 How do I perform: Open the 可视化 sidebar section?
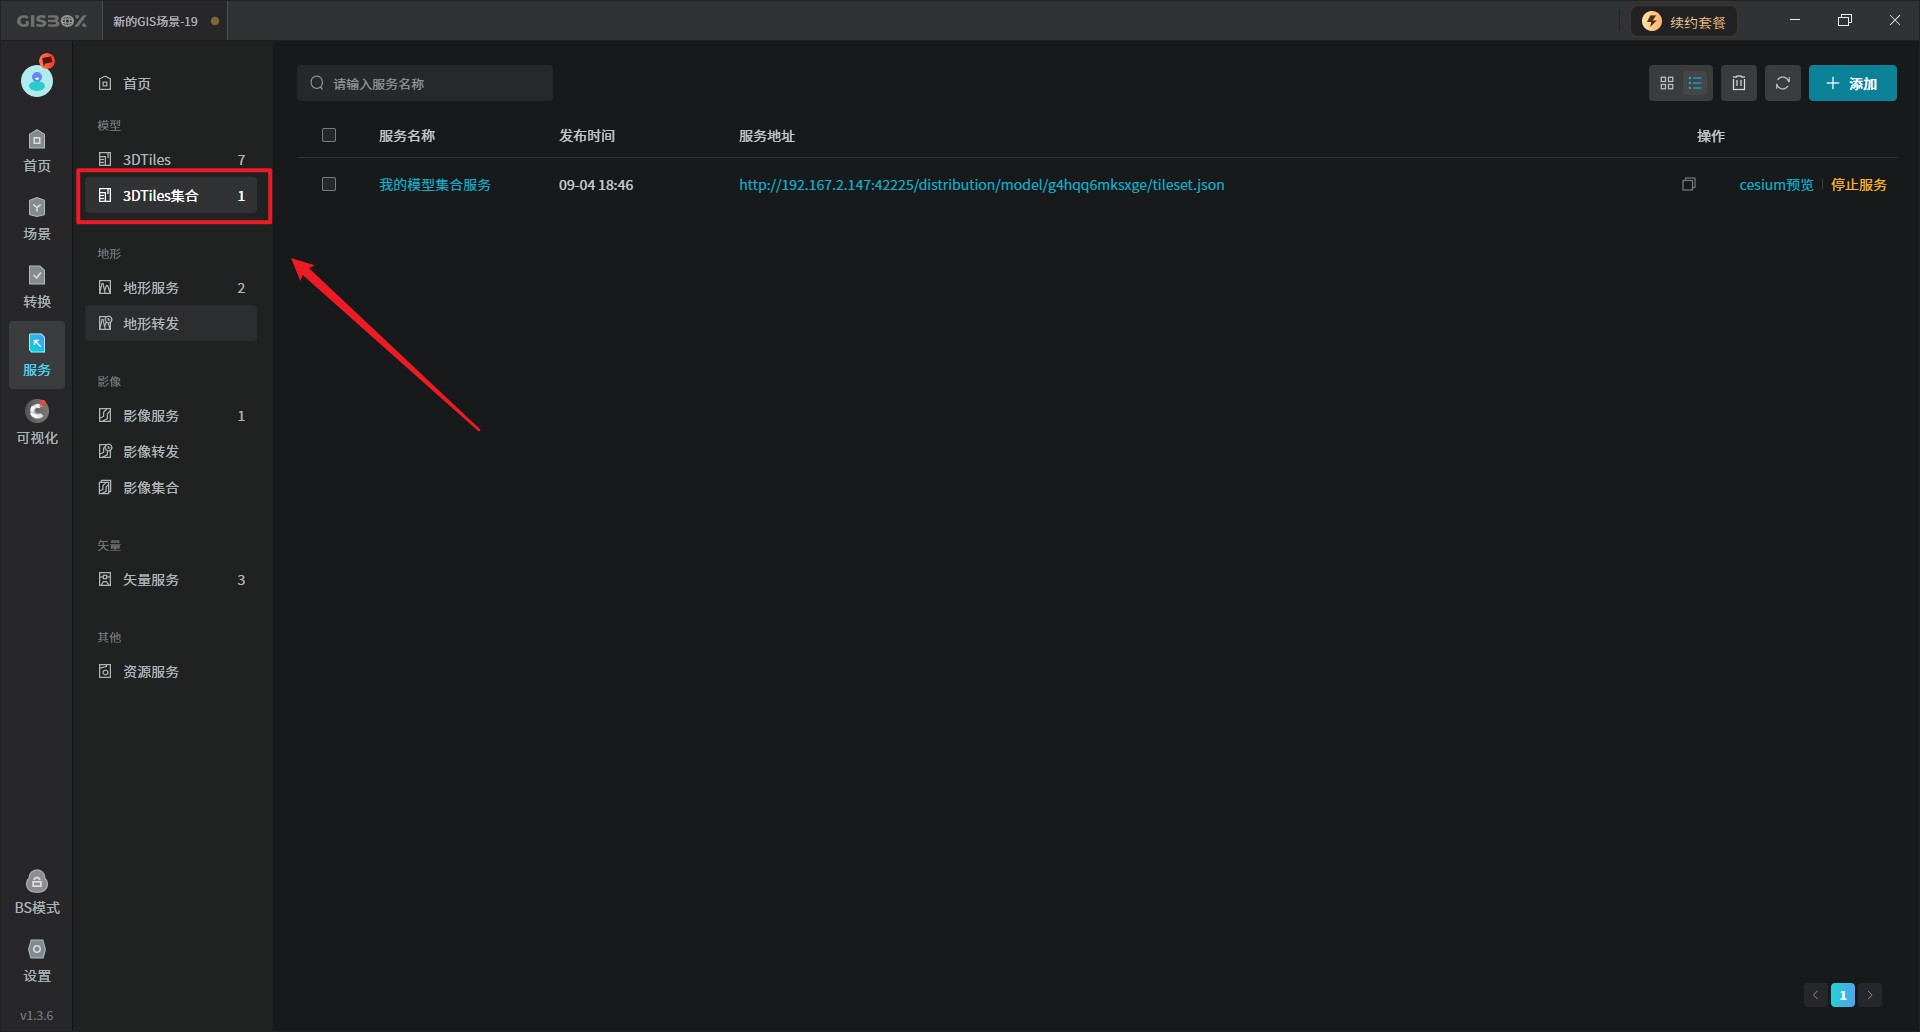tap(37, 422)
